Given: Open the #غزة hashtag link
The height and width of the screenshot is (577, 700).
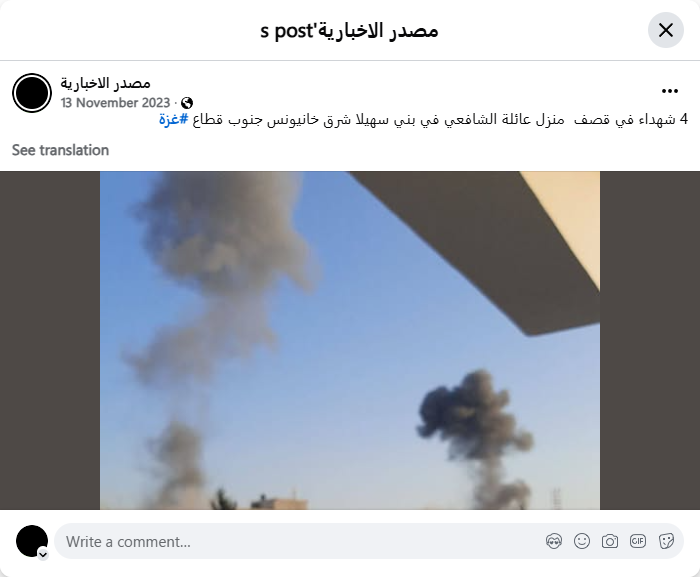Looking at the screenshot, I should pos(174,120).
